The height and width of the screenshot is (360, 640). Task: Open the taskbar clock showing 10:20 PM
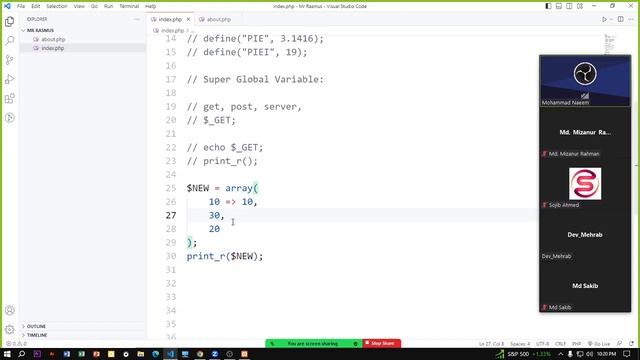(x=606, y=354)
